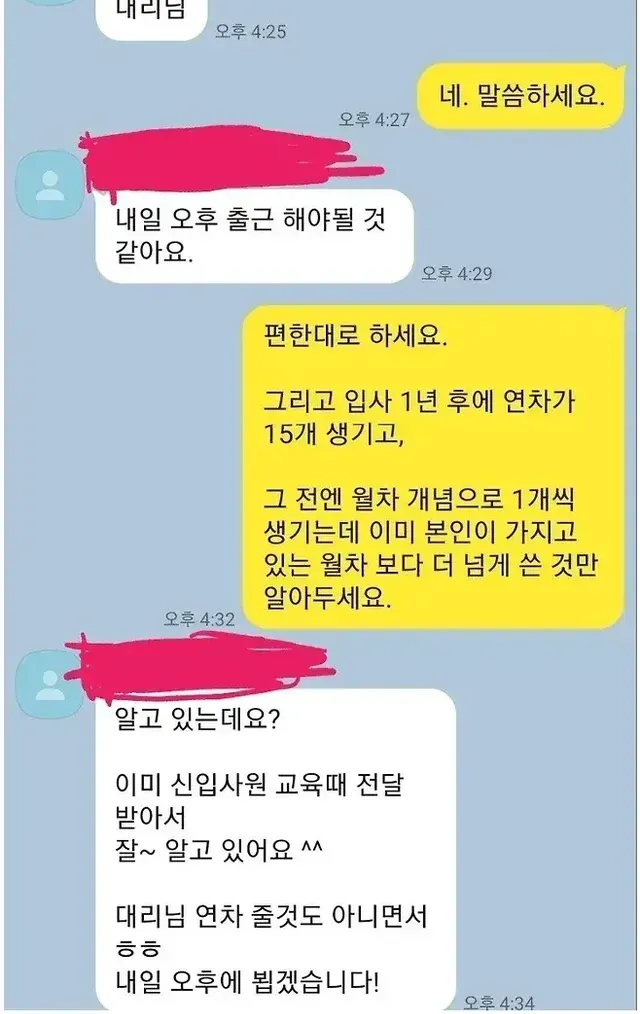The image size is (640, 1014).
Task: Tap the 편한대로 하세요. line in the yellow bubble
Action: click(x=356, y=336)
